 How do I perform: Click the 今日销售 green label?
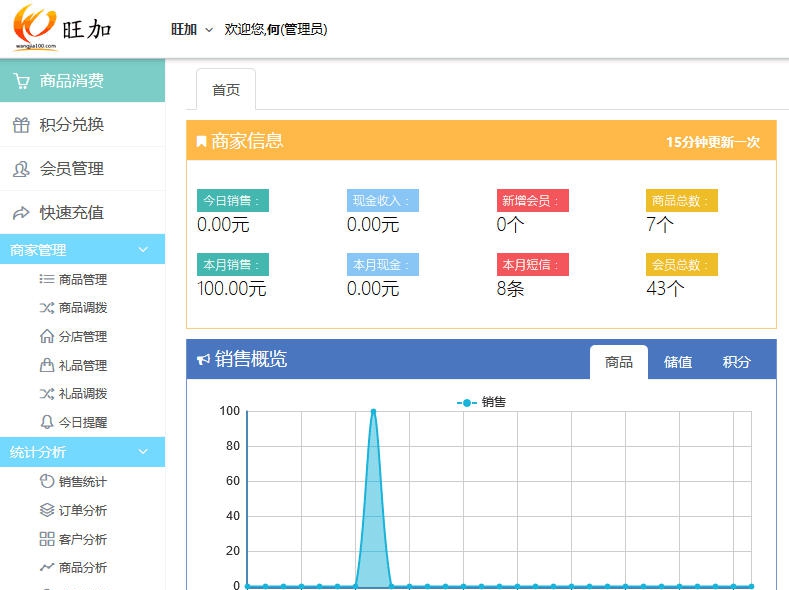pyautogui.click(x=232, y=200)
